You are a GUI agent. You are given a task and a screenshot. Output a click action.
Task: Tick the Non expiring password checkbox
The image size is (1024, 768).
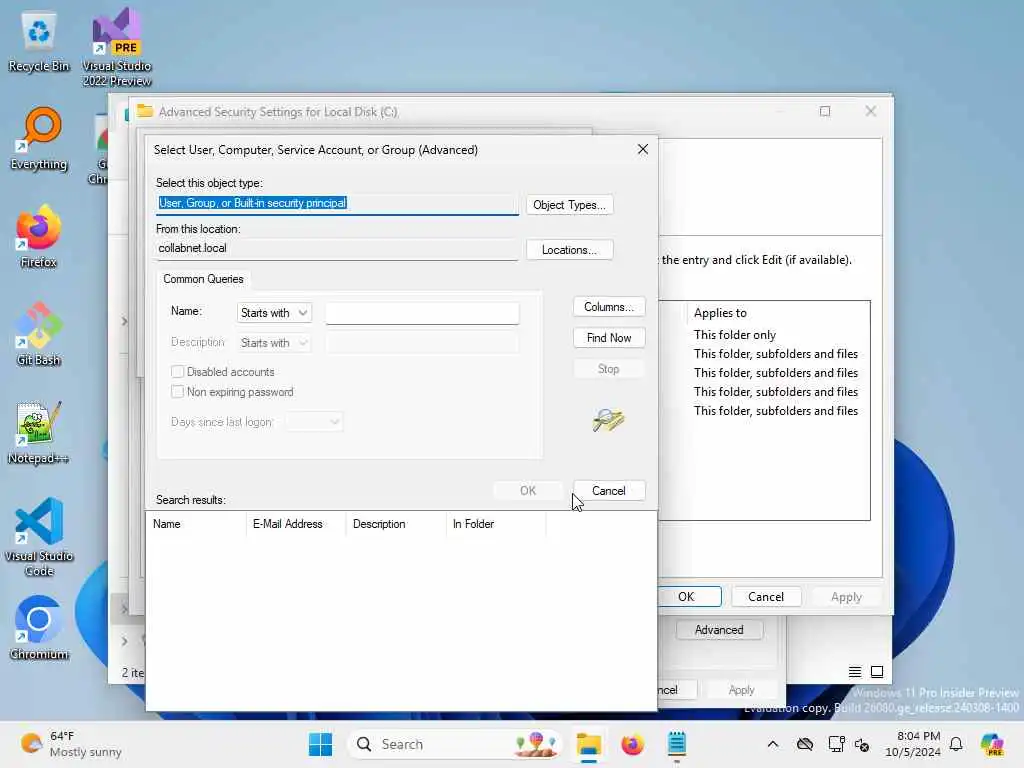click(177, 392)
